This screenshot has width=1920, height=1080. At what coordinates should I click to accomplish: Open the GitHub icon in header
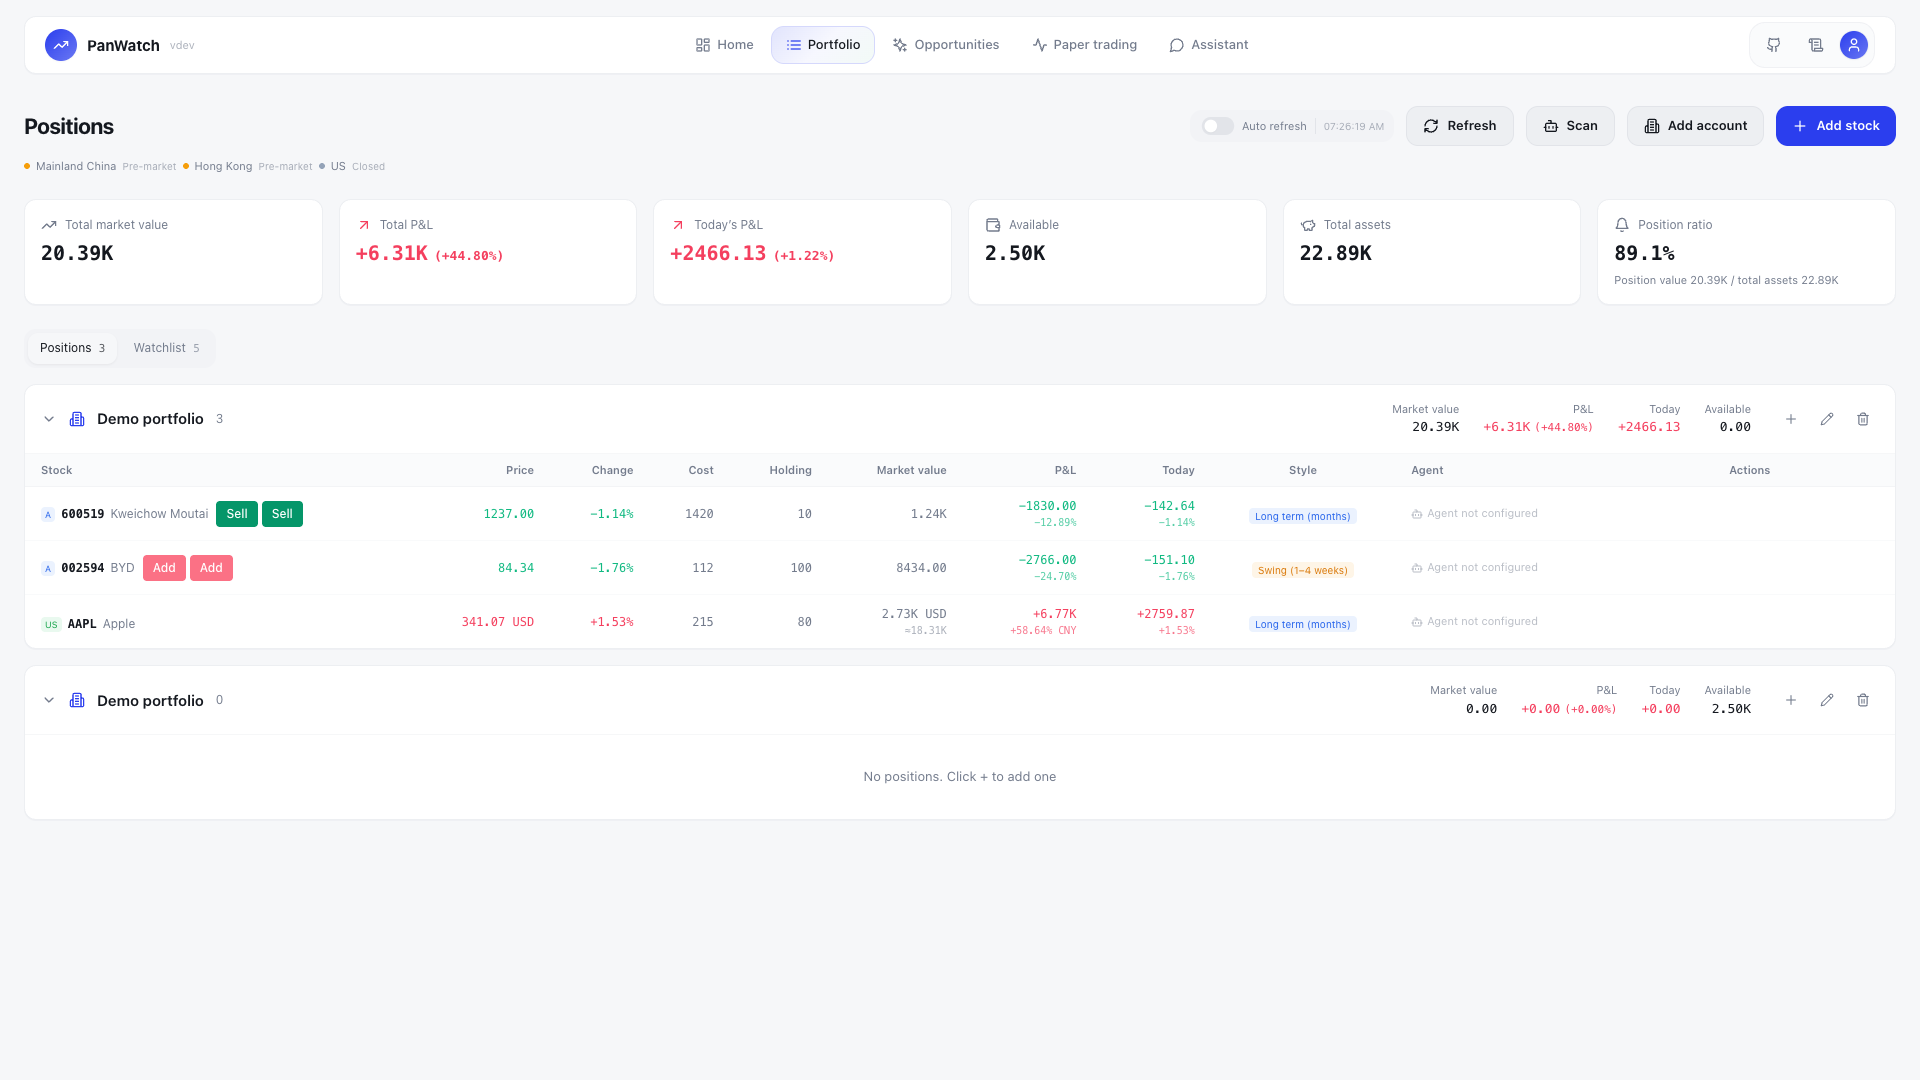[x=1773, y=45]
